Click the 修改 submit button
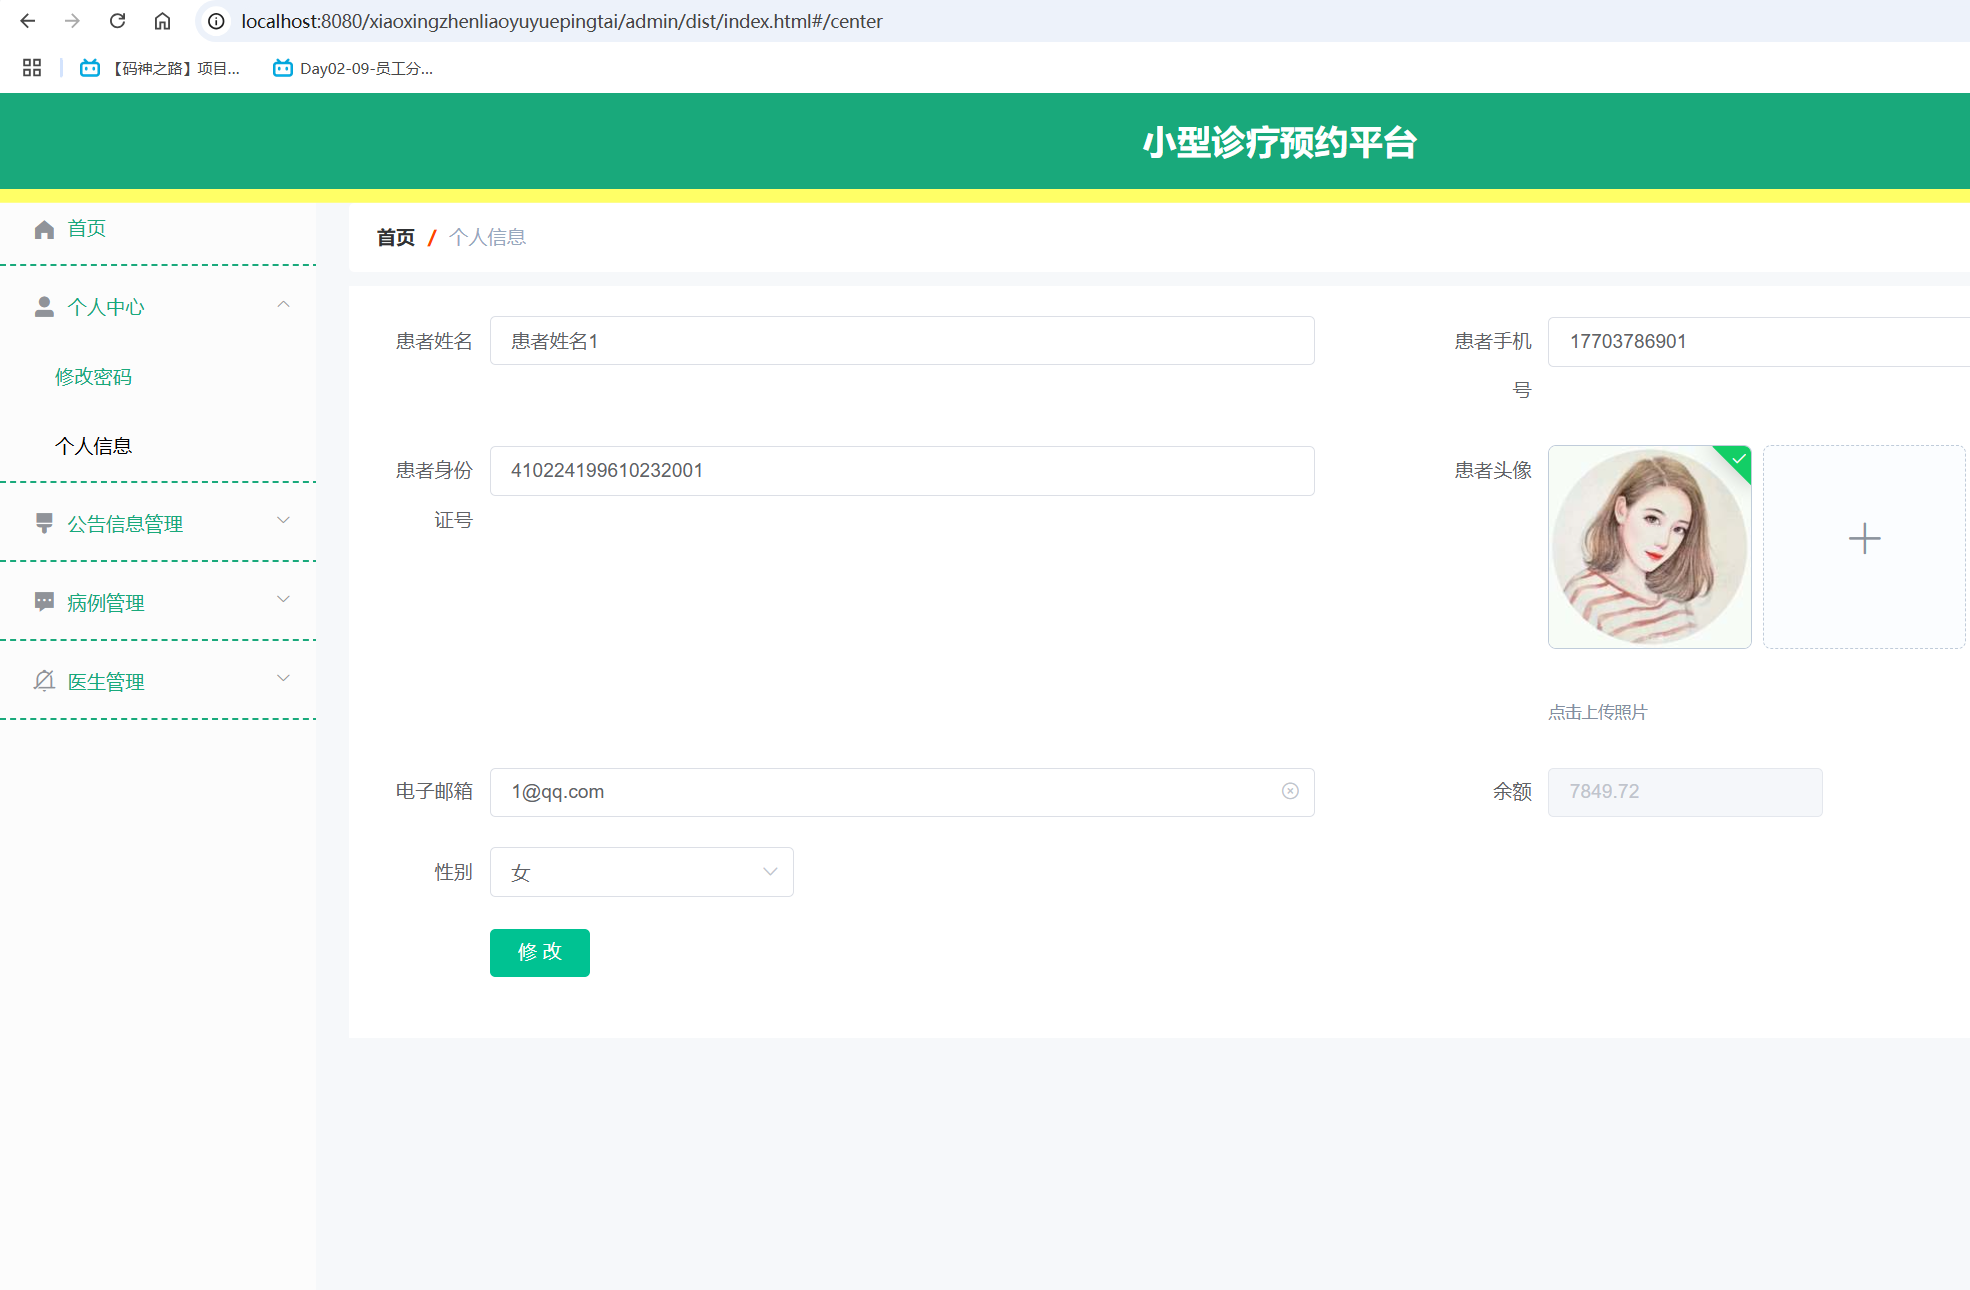Image resolution: width=1970 pixels, height=1290 pixels. click(540, 953)
